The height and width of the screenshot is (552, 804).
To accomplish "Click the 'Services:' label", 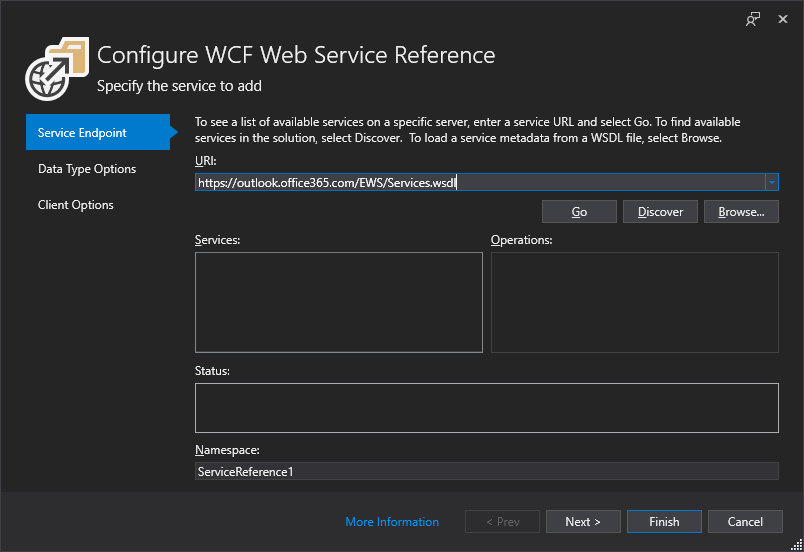I will pyautogui.click(x=217, y=239).
